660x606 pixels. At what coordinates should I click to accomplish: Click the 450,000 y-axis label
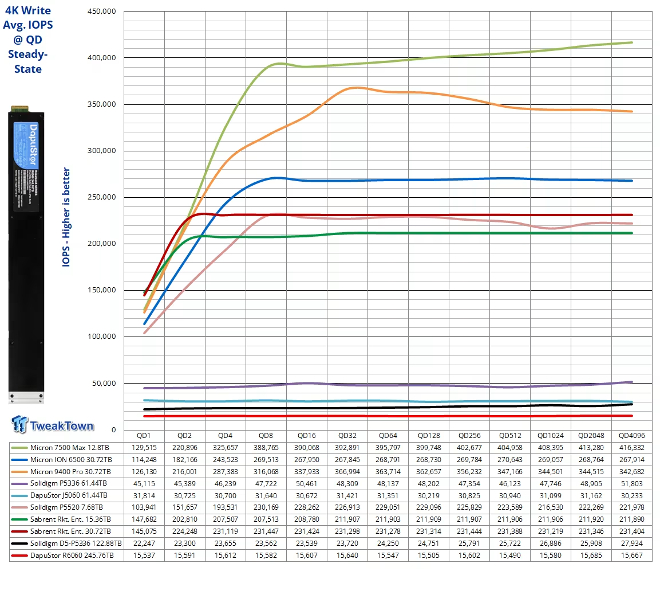point(102,11)
